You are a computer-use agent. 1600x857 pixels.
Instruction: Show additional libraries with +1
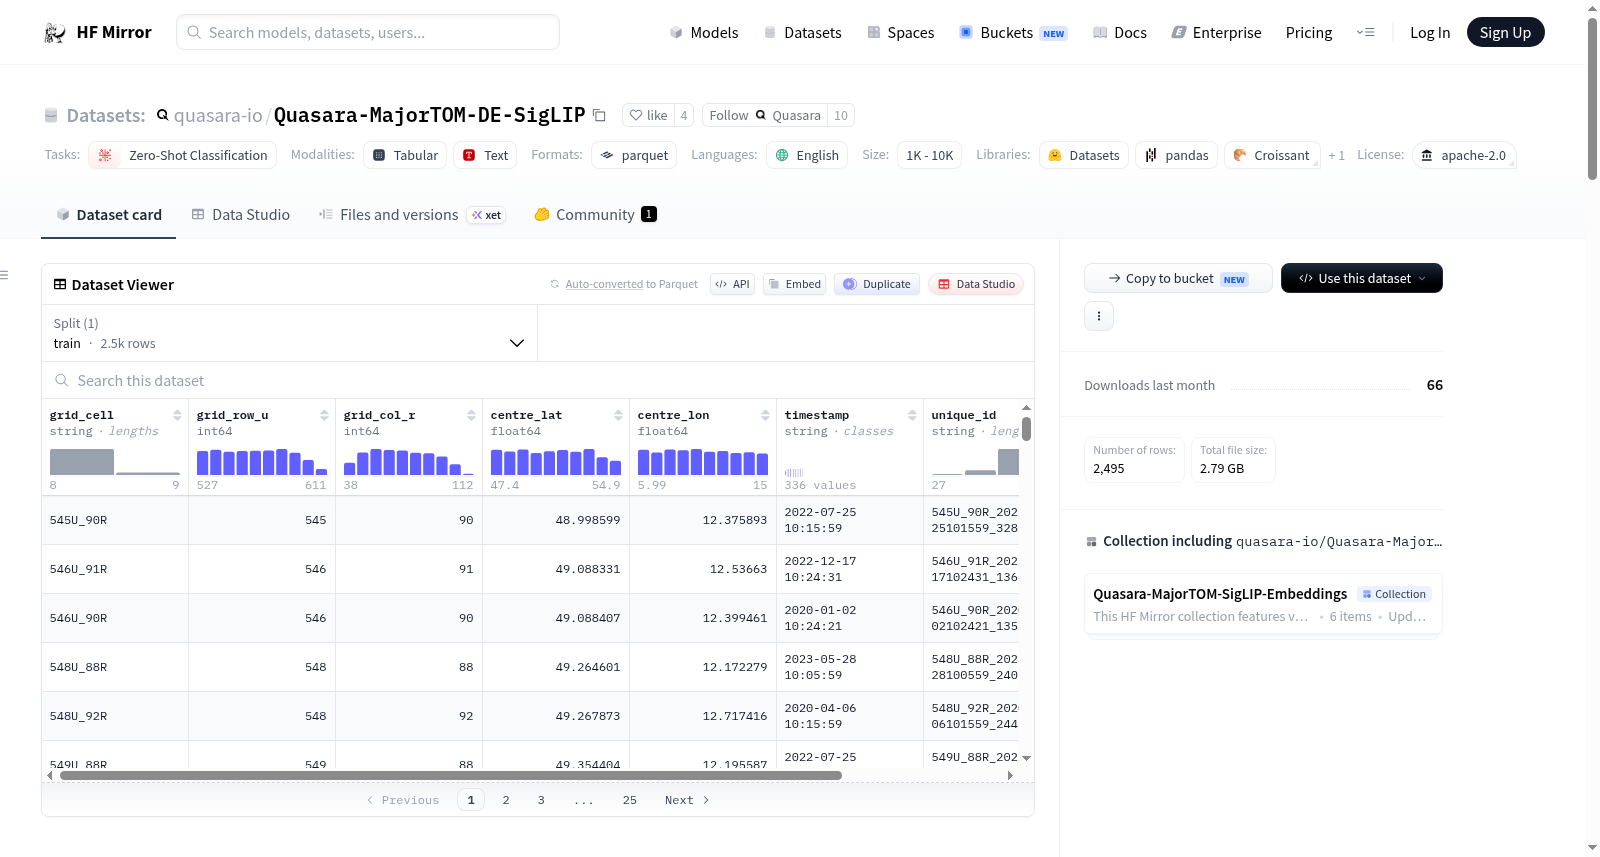(x=1336, y=155)
